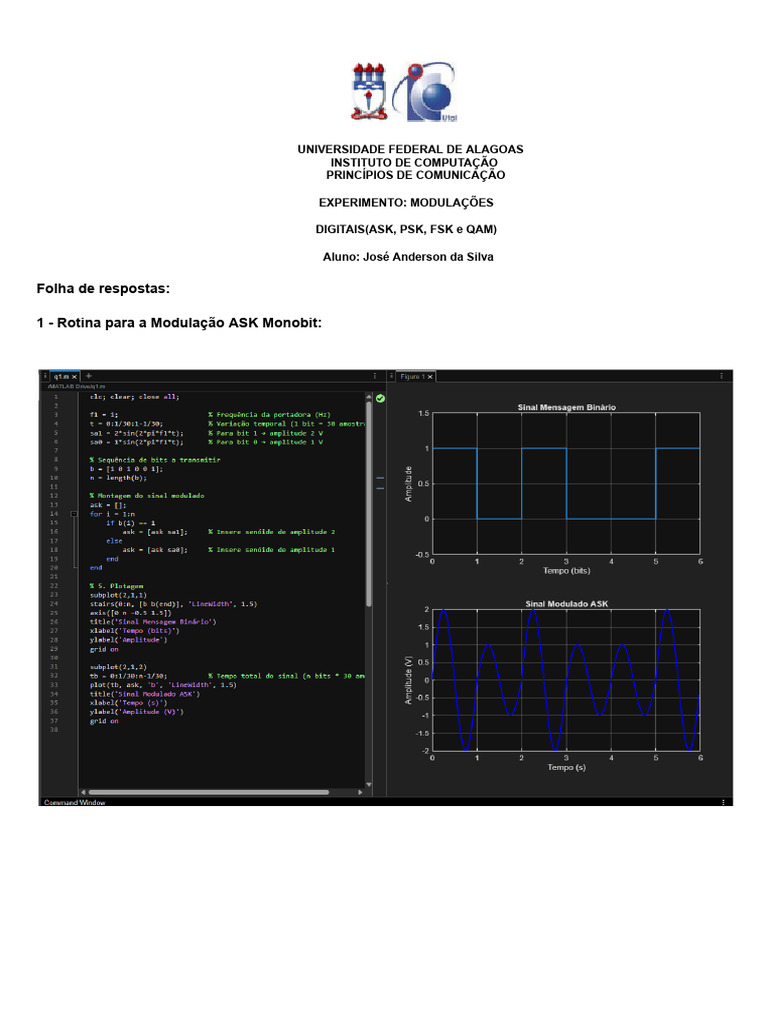Image resolution: width=768 pixels, height=1024 pixels.
Task: Open the Command Window panel bar
Action: coord(385,802)
